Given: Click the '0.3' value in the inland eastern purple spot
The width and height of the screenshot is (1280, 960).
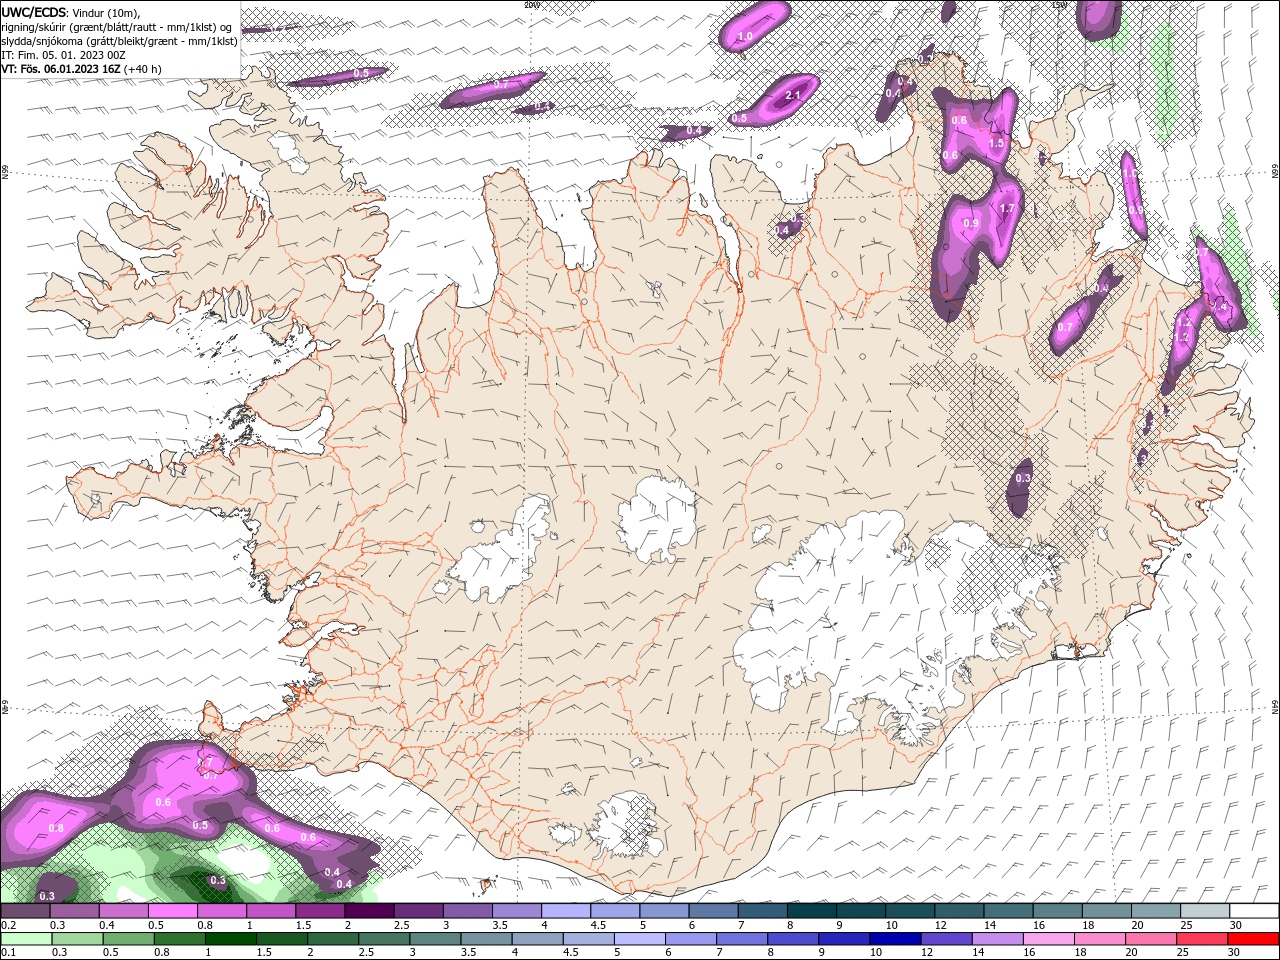Looking at the screenshot, I should tap(1023, 479).
